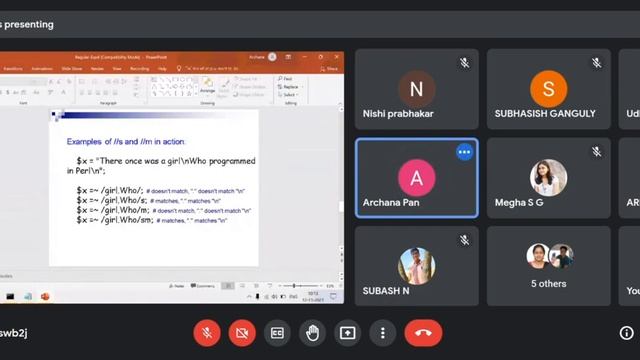Click the Archana account avatar in PowerPoint title bar
Image resolution: width=640 pixels, height=360 pixels.
(272, 57)
